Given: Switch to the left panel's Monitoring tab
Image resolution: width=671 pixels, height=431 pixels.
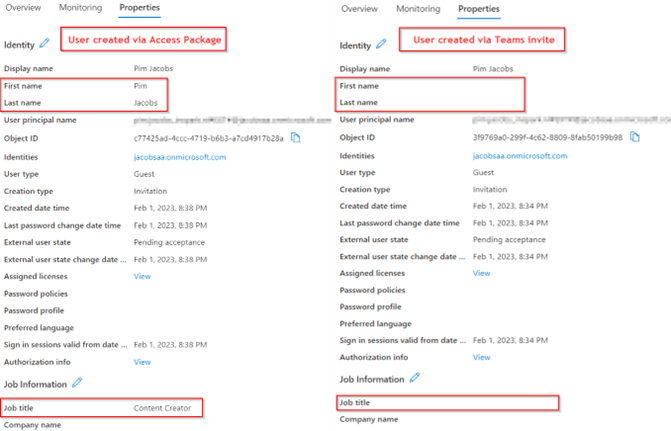Looking at the screenshot, I should (80, 8).
